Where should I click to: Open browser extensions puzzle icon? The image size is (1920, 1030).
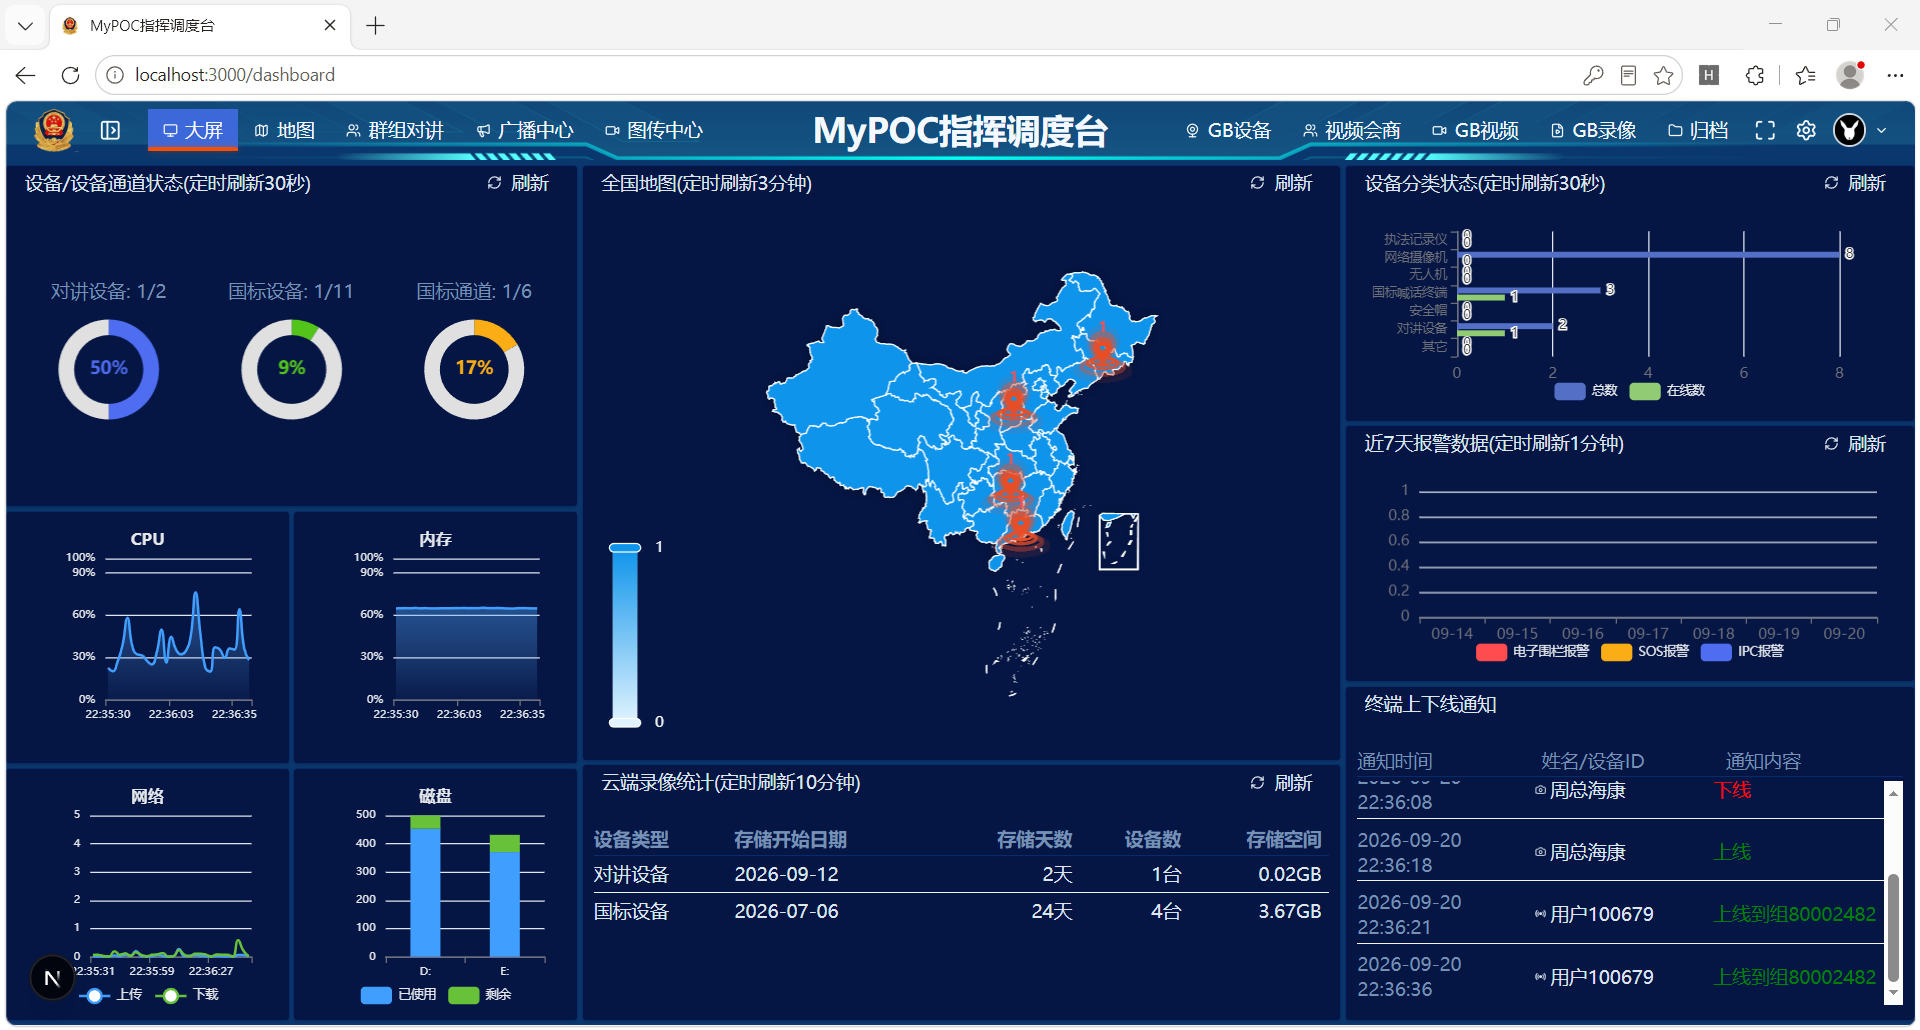pyautogui.click(x=1755, y=75)
